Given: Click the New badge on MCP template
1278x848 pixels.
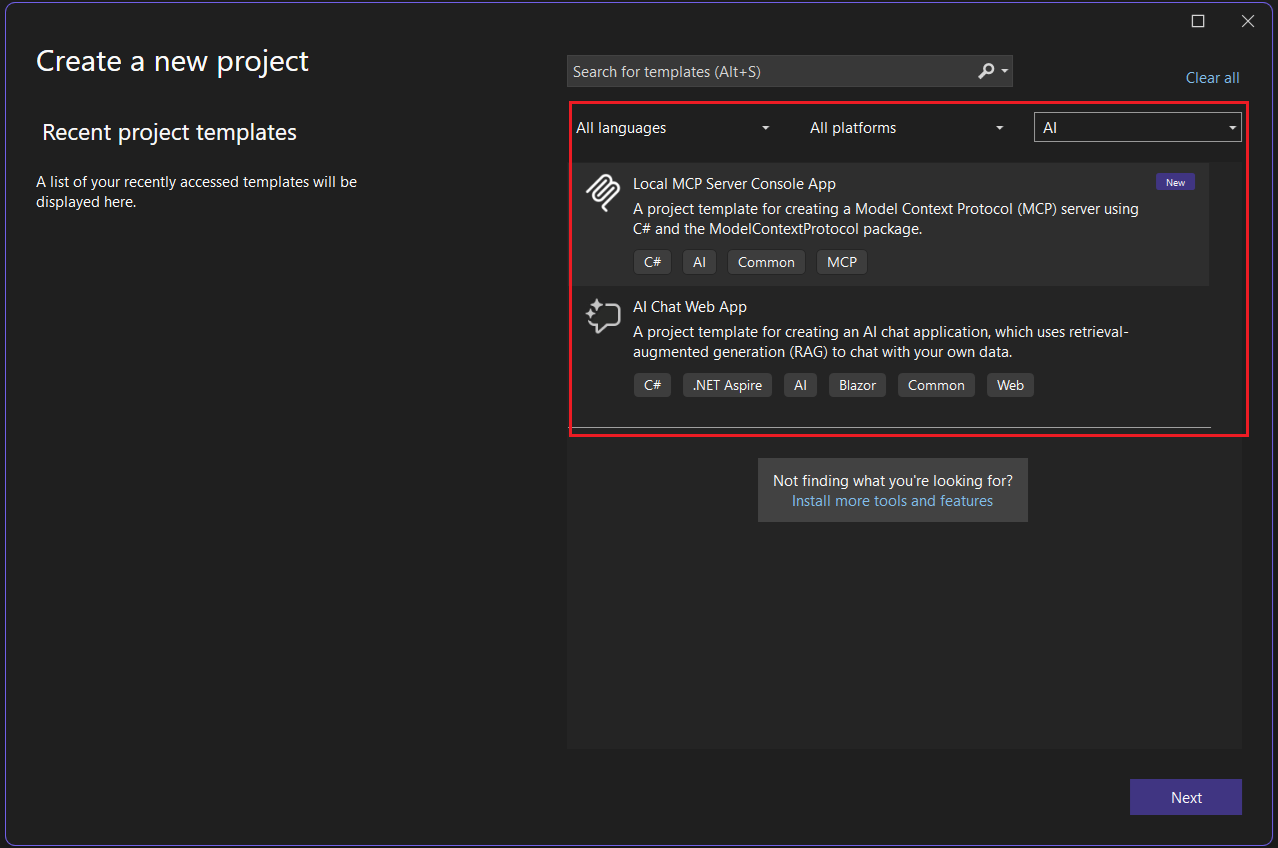Looking at the screenshot, I should [x=1175, y=182].
